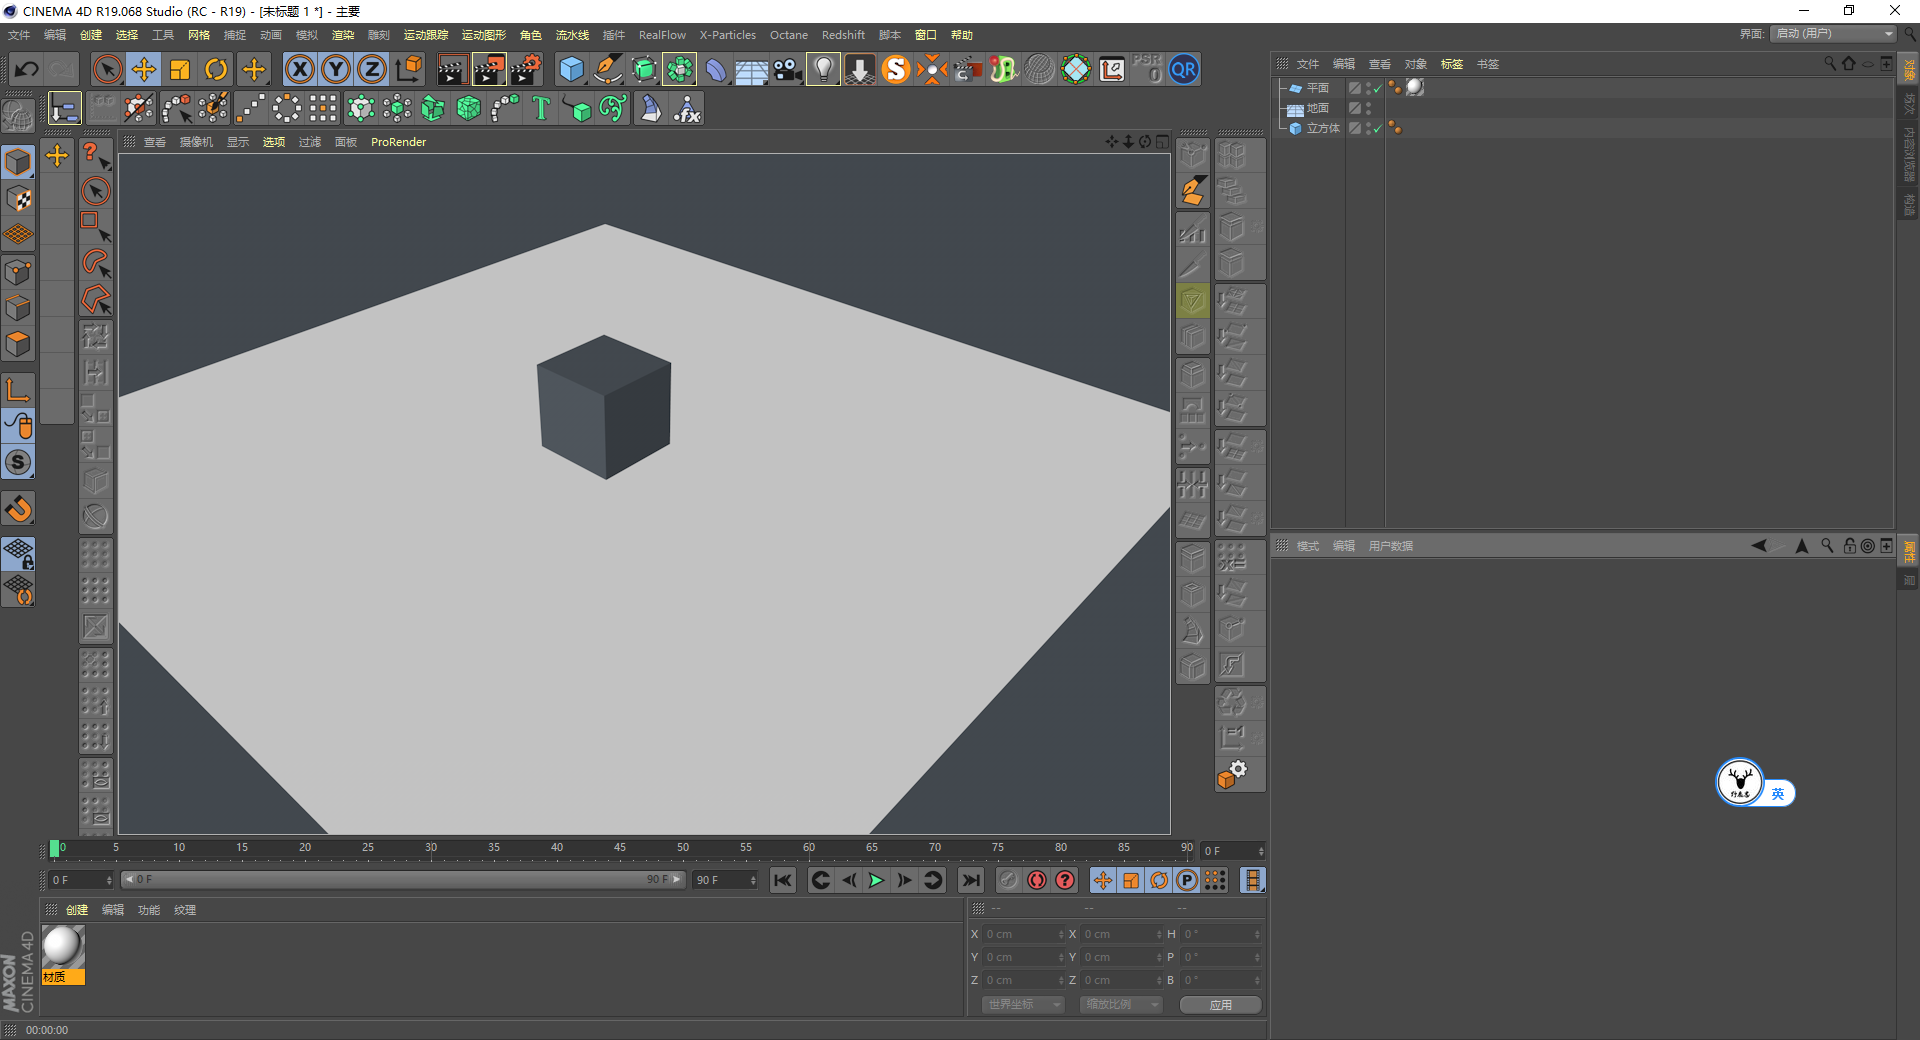Add a cube primitive from toolbar

571,69
